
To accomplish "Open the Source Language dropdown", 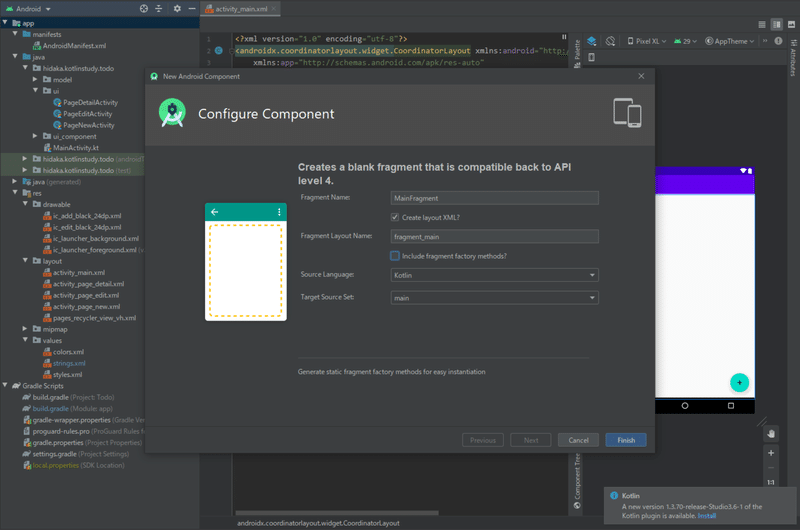I will click(x=494, y=275).
